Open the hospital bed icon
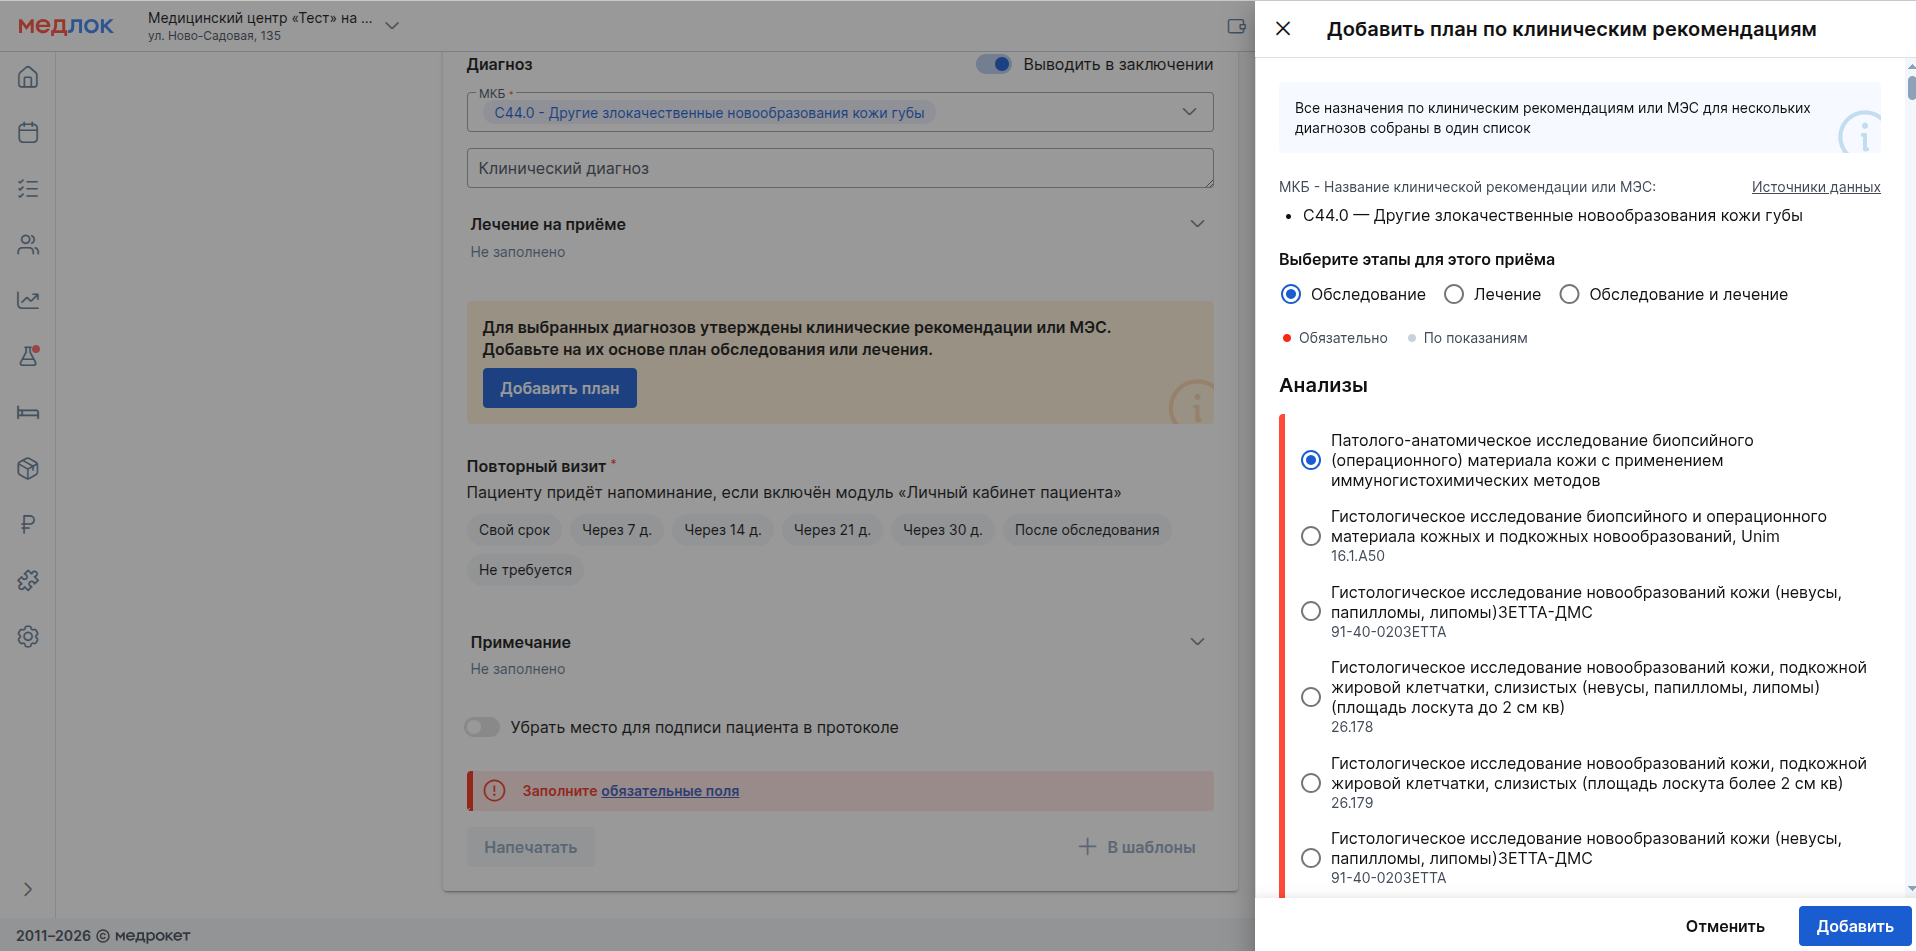 click(28, 412)
